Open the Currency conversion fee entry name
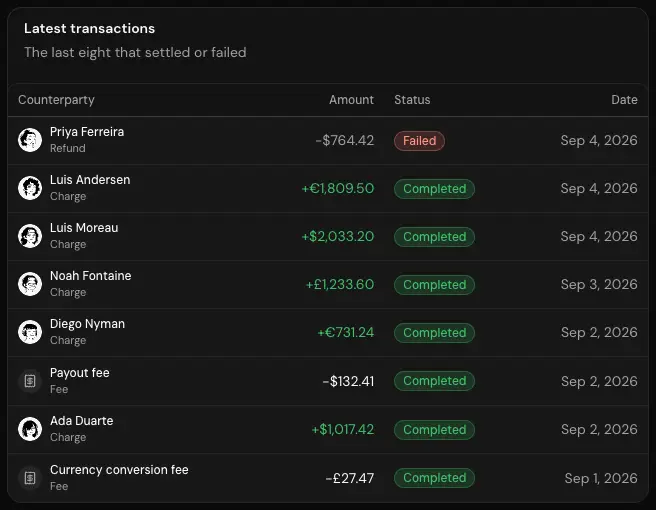 point(119,470)
